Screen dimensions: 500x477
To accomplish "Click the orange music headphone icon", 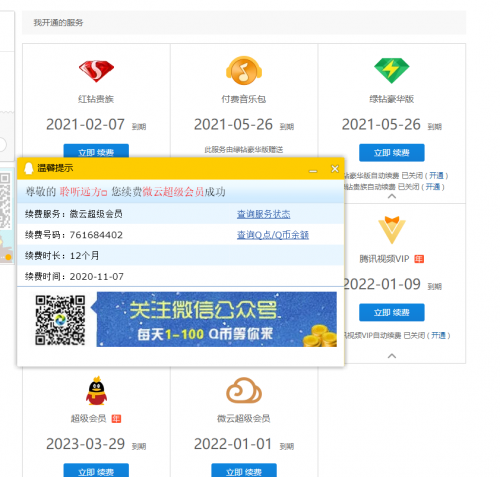I will pyautogui.click(x=244, y=71).
